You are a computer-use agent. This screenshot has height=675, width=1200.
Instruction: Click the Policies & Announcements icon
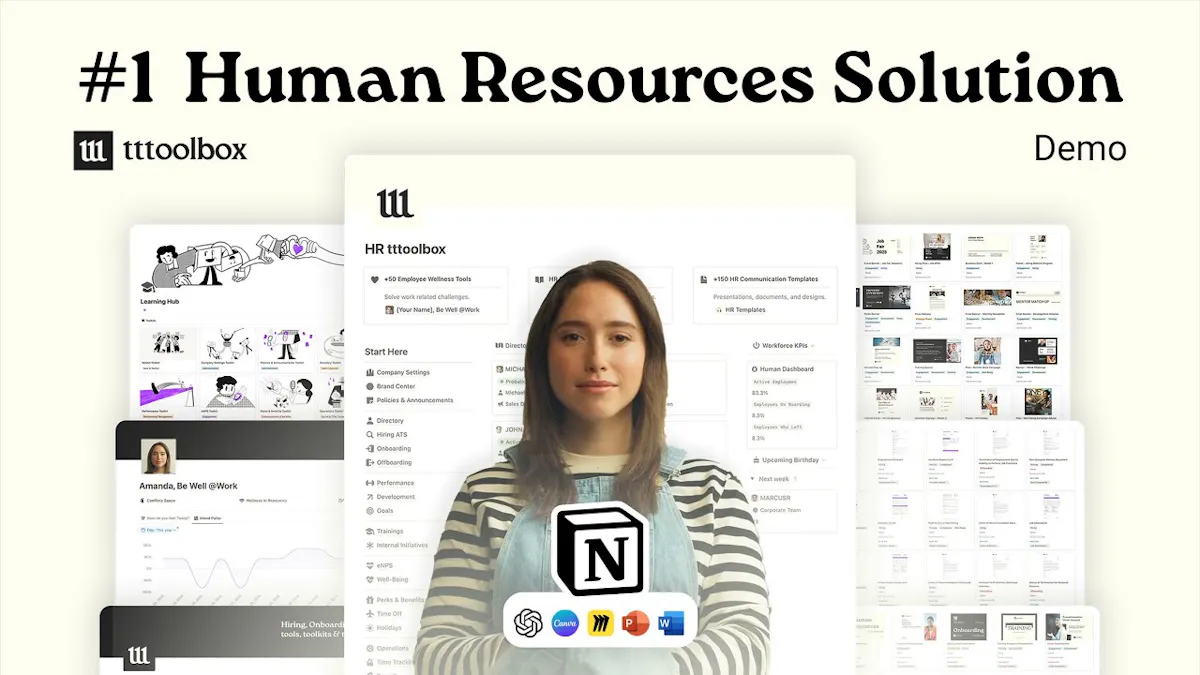[369, 401]
